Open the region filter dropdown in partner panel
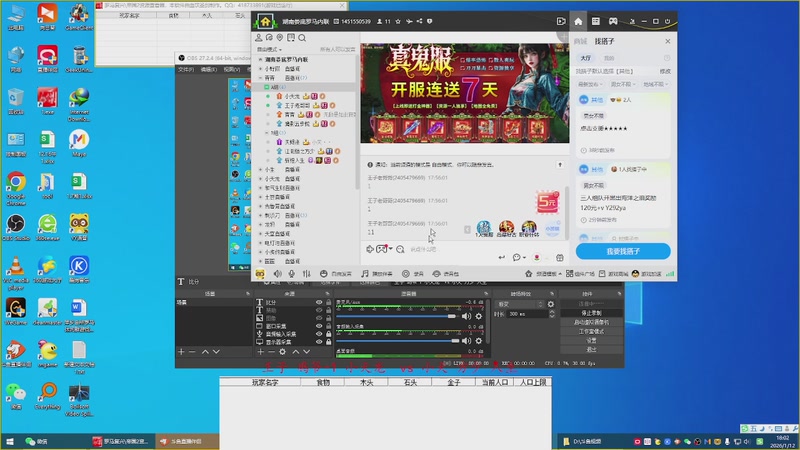 (656, 84)
